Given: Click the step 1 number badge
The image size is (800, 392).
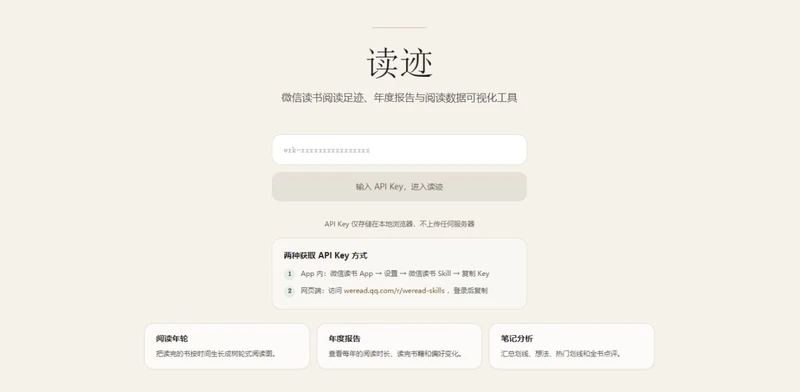Looking at the screenshot, I should [x=289, y=274].
